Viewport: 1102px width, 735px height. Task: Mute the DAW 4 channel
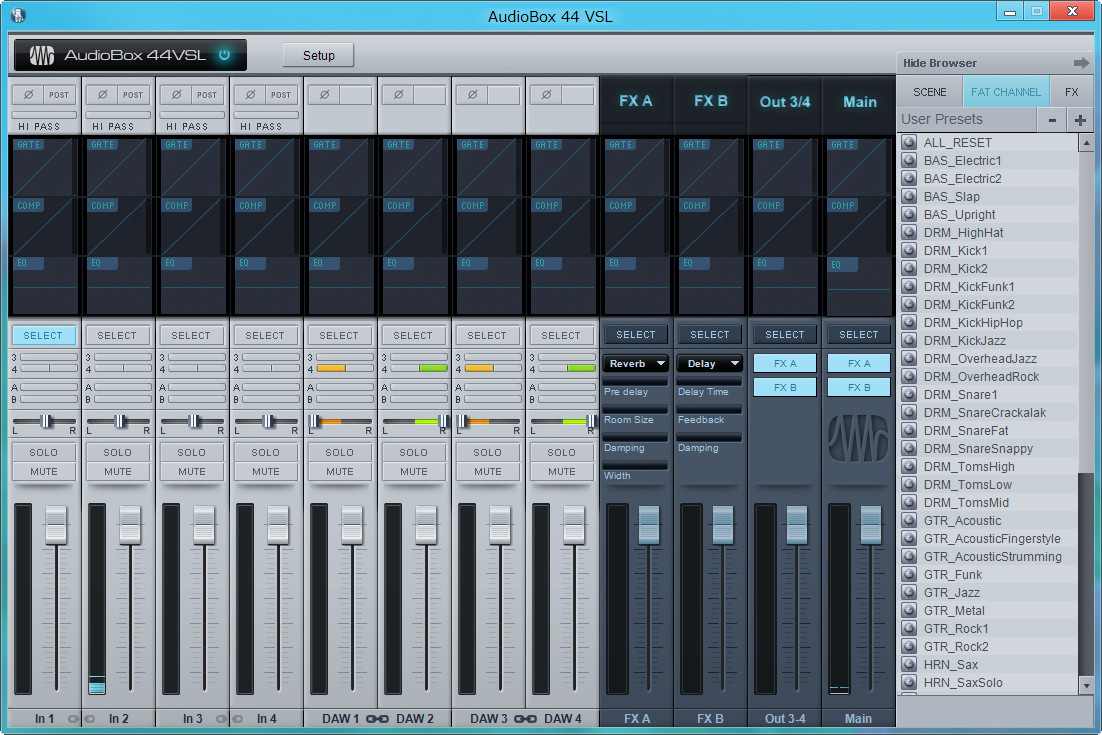click(562, 471)
